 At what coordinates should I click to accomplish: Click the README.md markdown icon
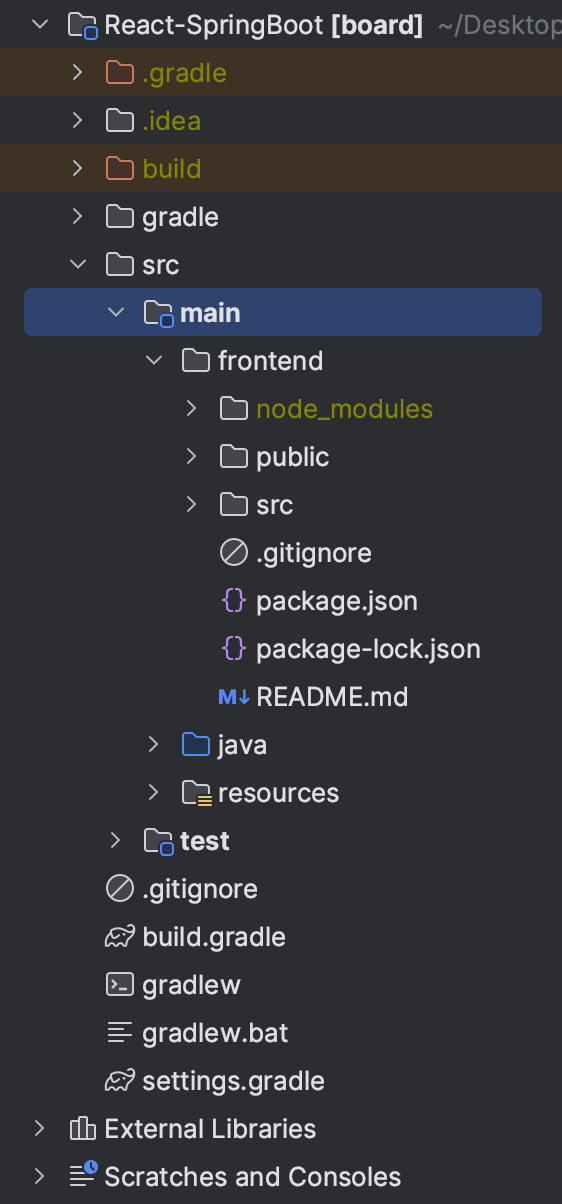tap(233, 697)
